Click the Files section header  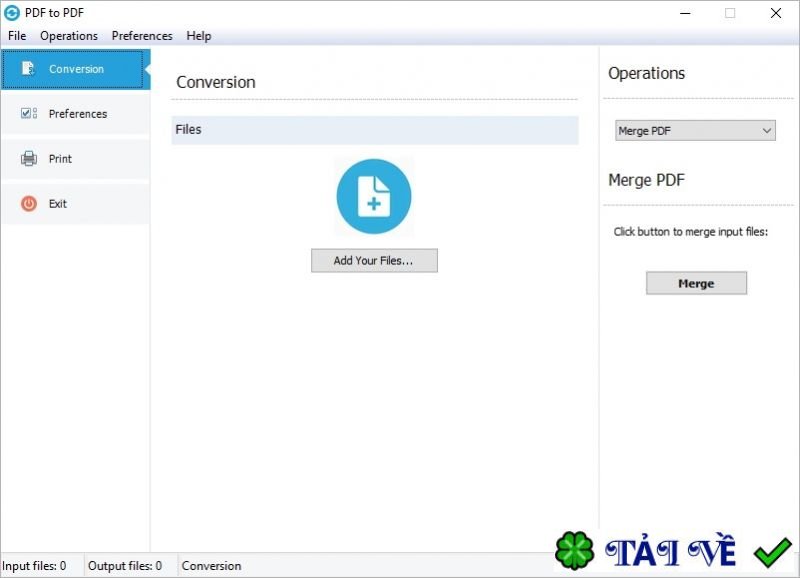(x=374, y=130)
